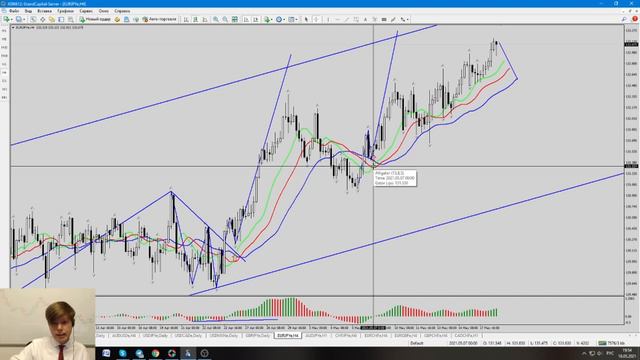This screenshot has height=360, width=640.
Task: Open the Справка menu
Action: click(122, 11)
